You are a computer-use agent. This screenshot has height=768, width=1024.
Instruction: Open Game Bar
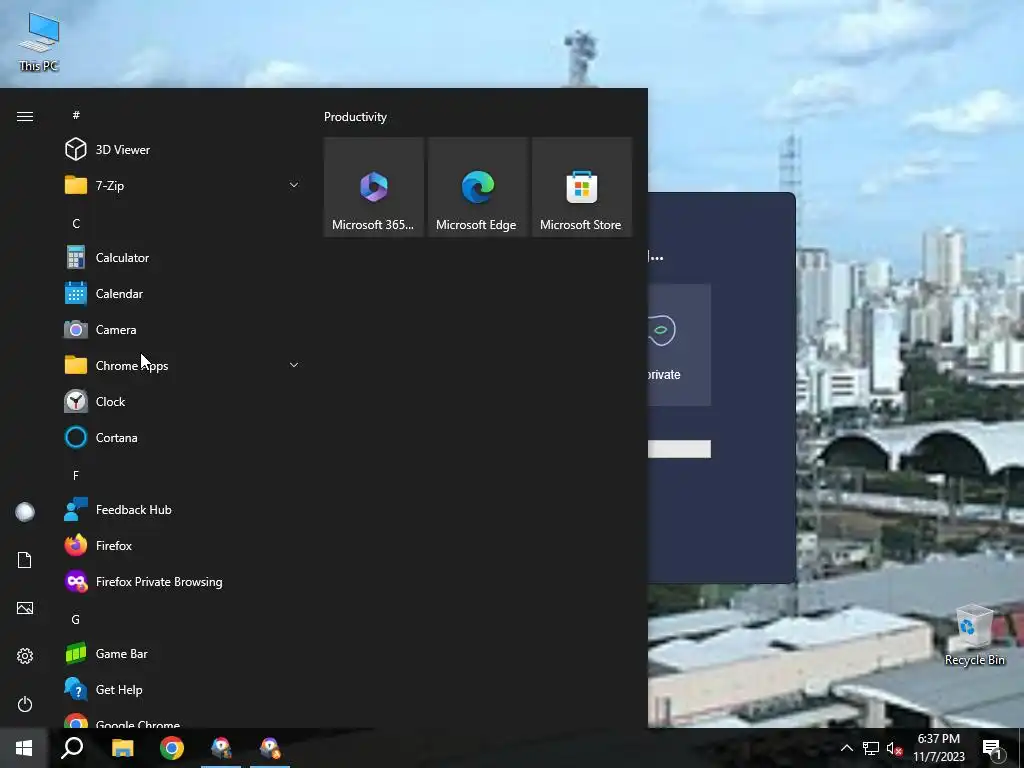pos(182,653)
